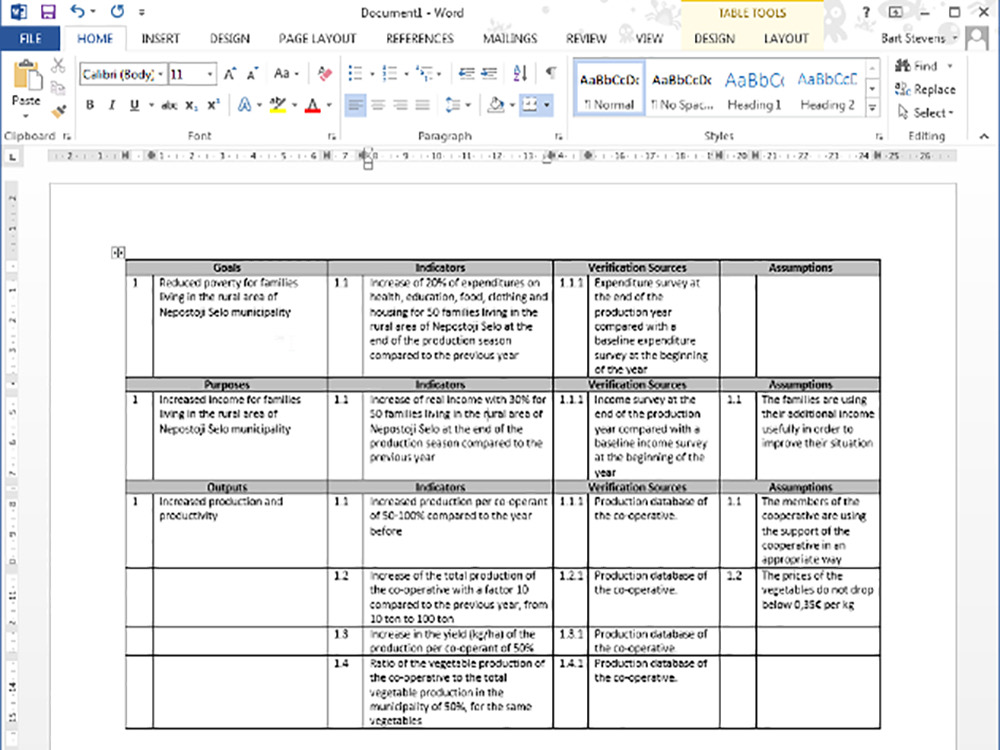Apply the red font color
Viewport: 1000px width, 750px height.
click(312, 105)
